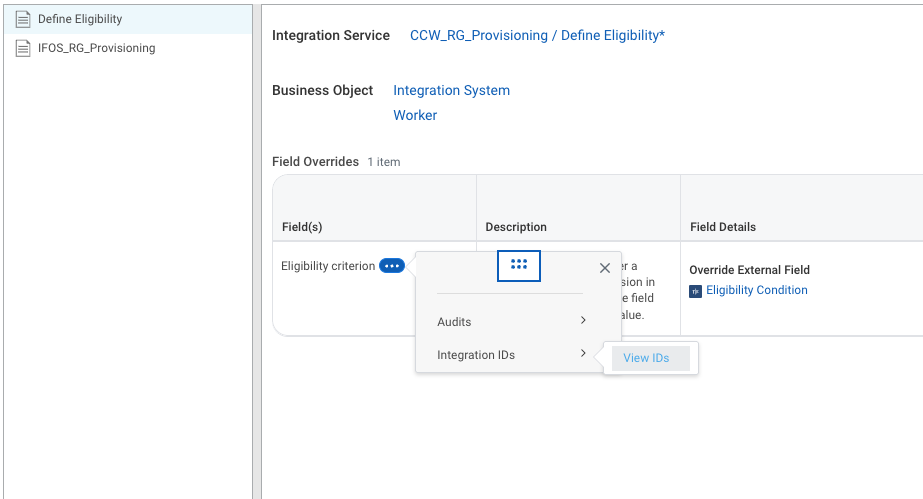
Task: Open the Integration System business object link
Action: point(451,90)
